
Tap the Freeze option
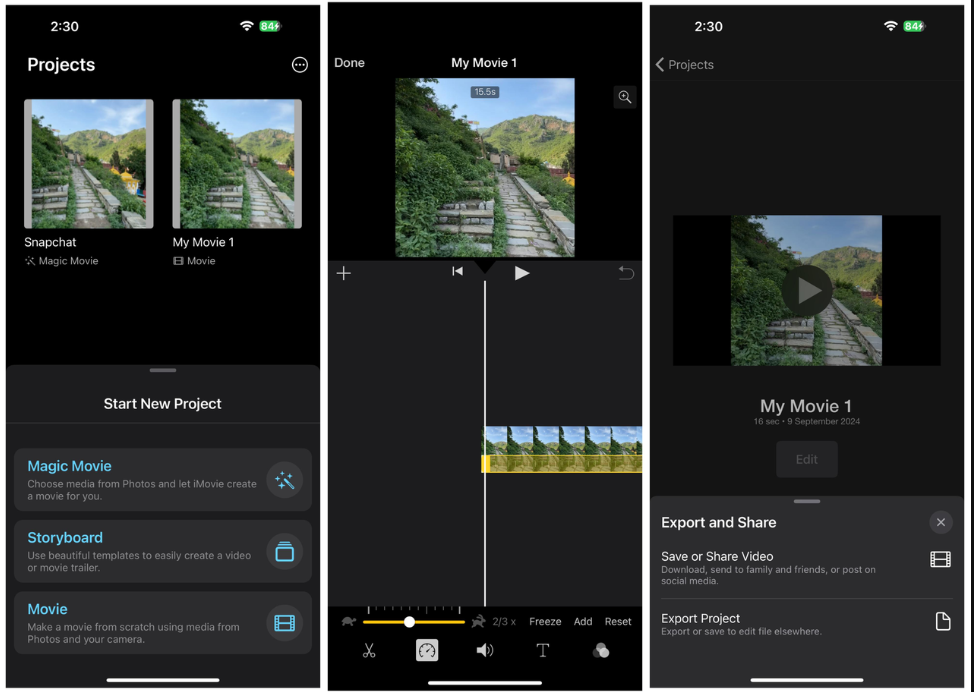(545, 622)
